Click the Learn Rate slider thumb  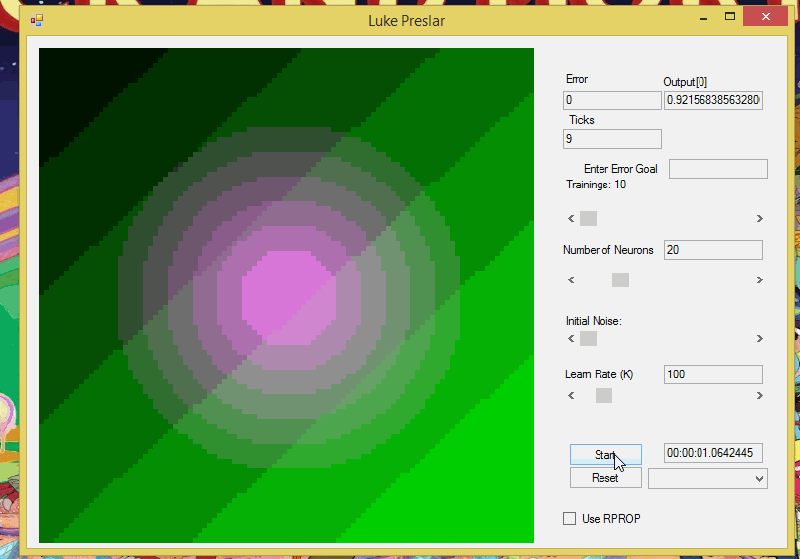tap(604, 396)
